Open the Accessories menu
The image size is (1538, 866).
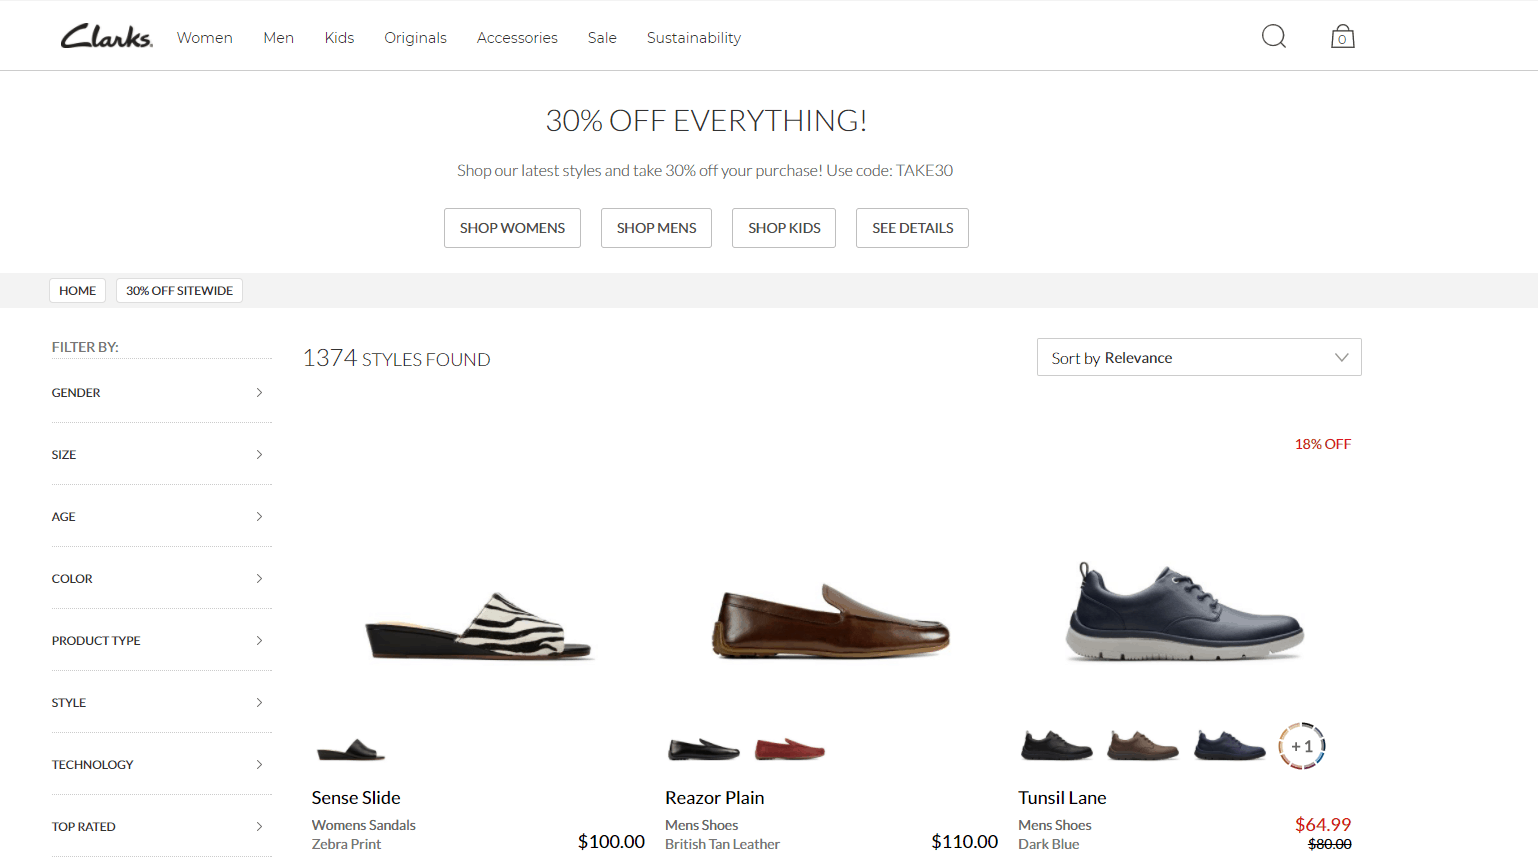[x=517, y=38]
